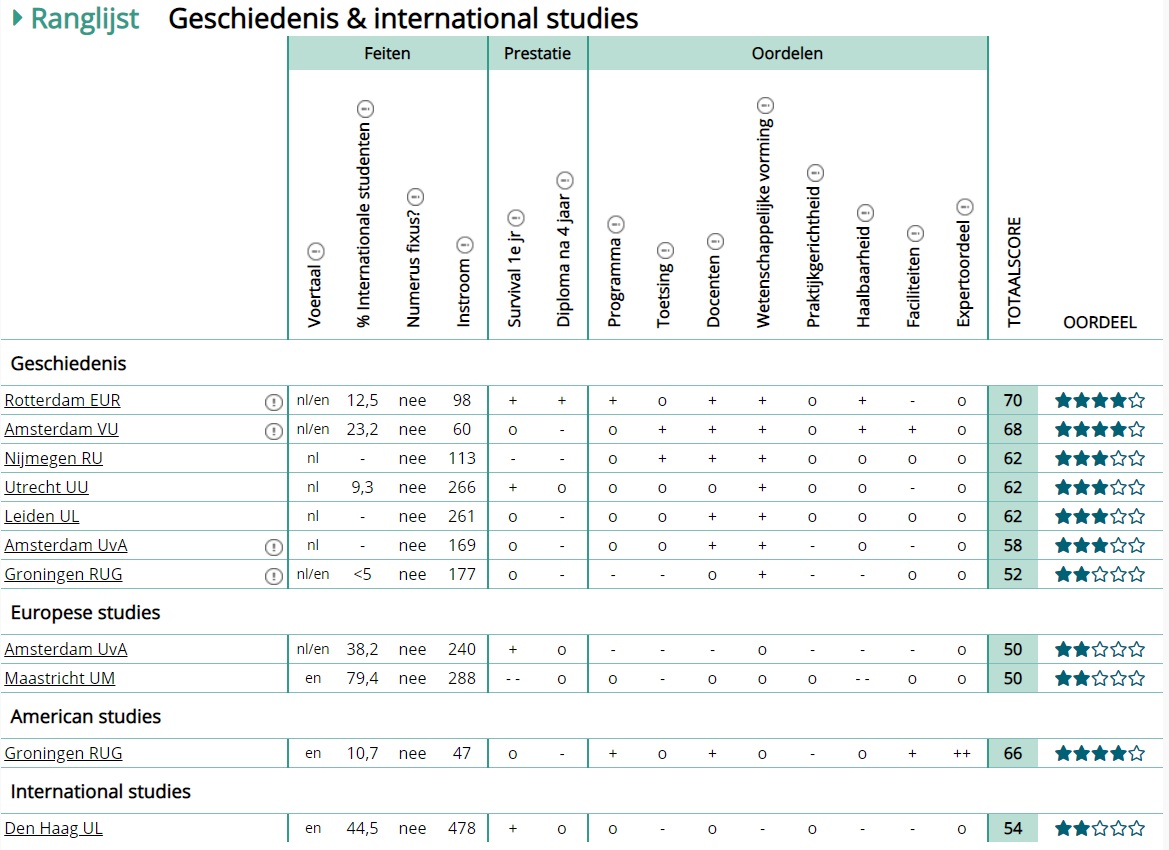Image resolution: width=1169 pixels, height=850 pixels.
Task: Click the exclamation icon in Rotterdam EUR row
Action: click(274, 402)
